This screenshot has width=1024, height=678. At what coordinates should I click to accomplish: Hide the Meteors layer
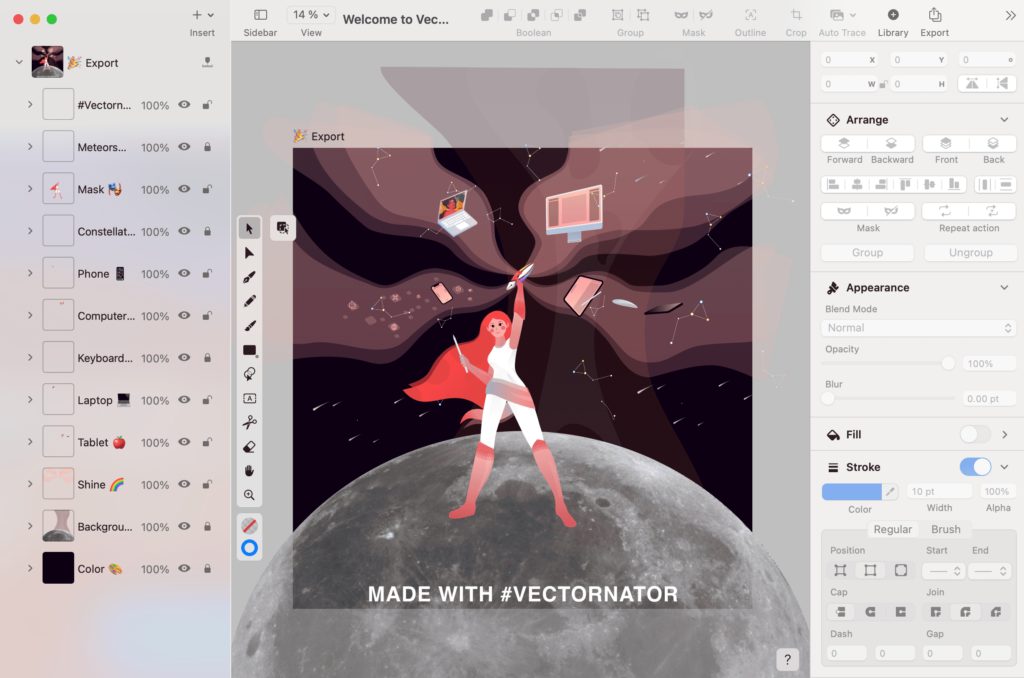[x=185, y=147]
